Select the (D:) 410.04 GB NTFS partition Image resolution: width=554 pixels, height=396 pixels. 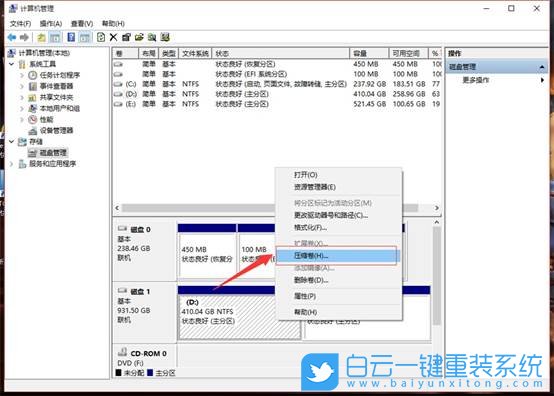240,313
